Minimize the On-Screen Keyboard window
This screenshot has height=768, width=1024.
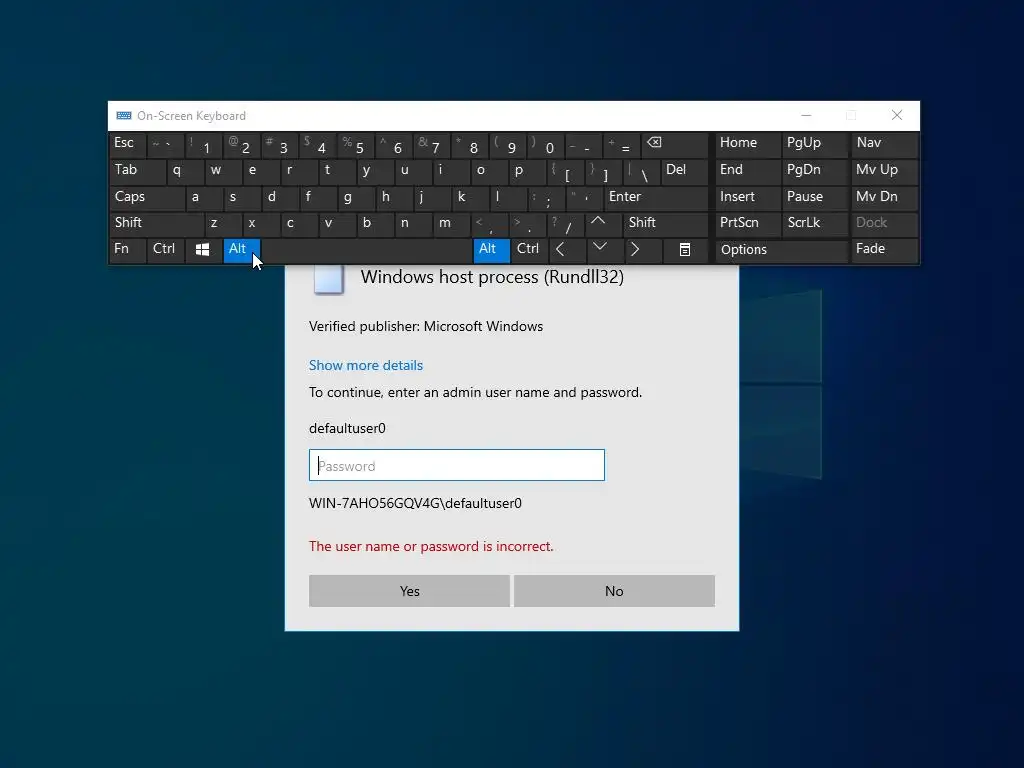pyautogui.click(x=807, y=115)
